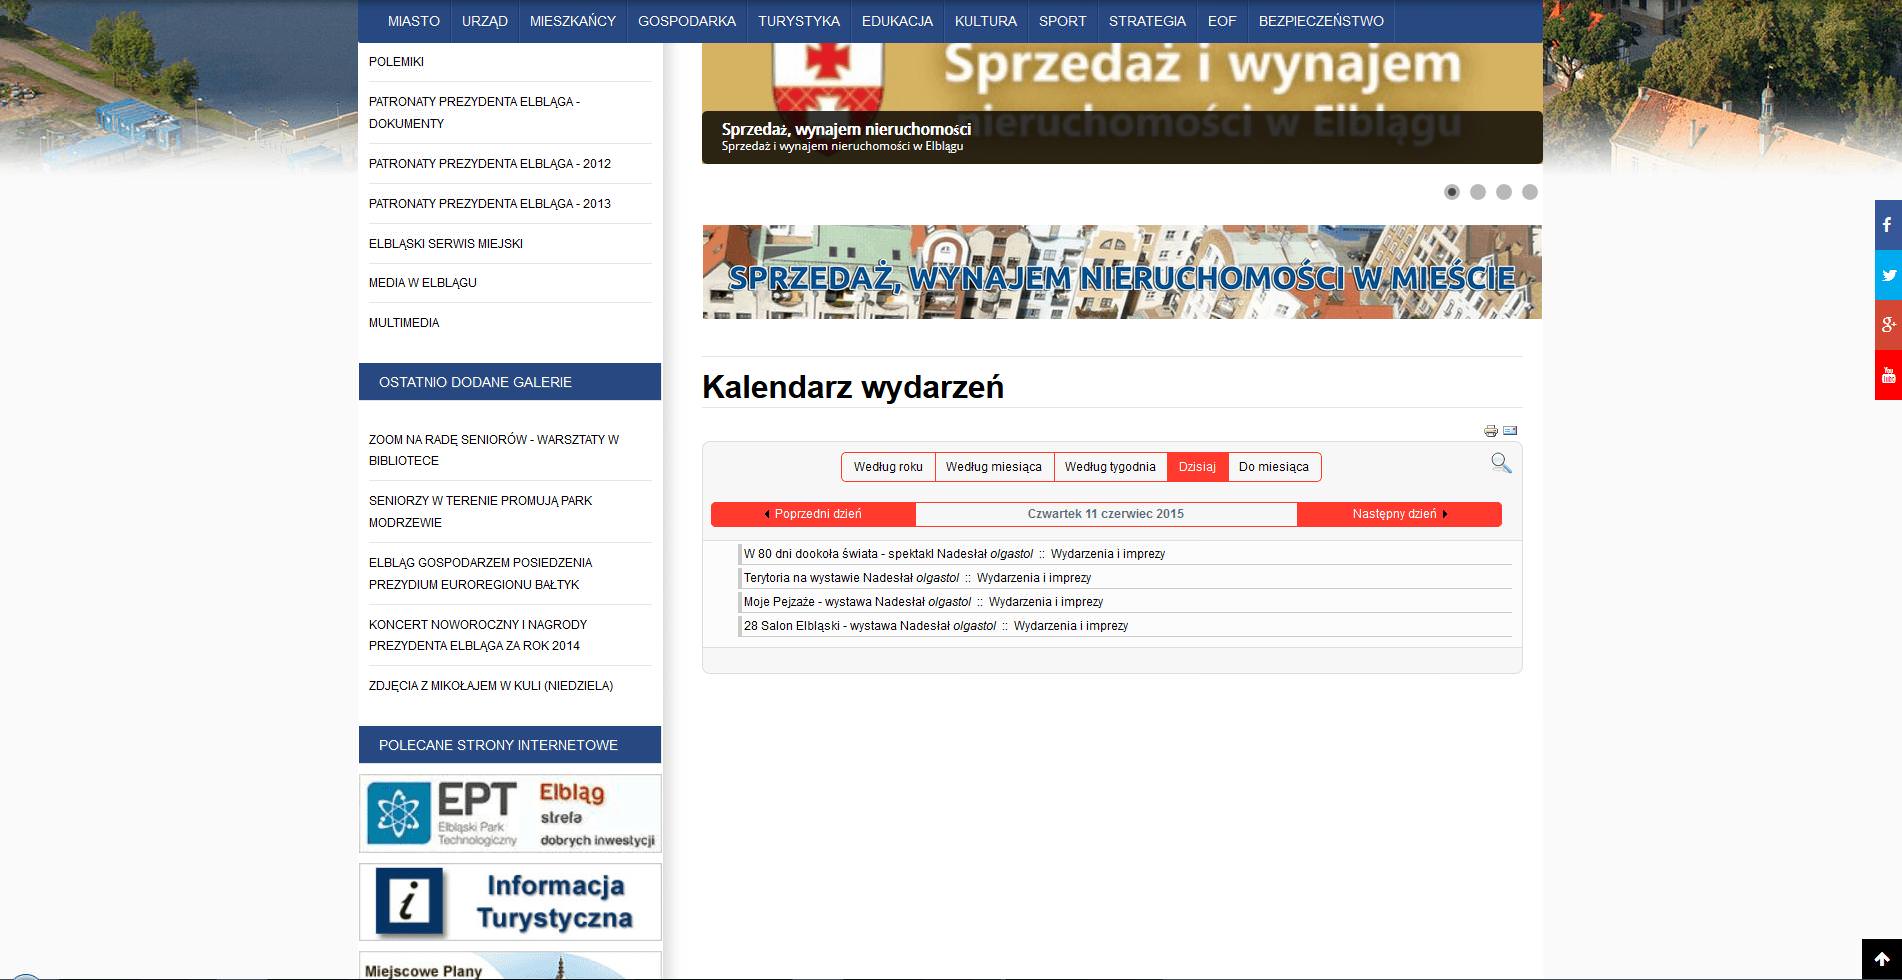
Task: Email the calendar page
Action: click(1509, 430)
